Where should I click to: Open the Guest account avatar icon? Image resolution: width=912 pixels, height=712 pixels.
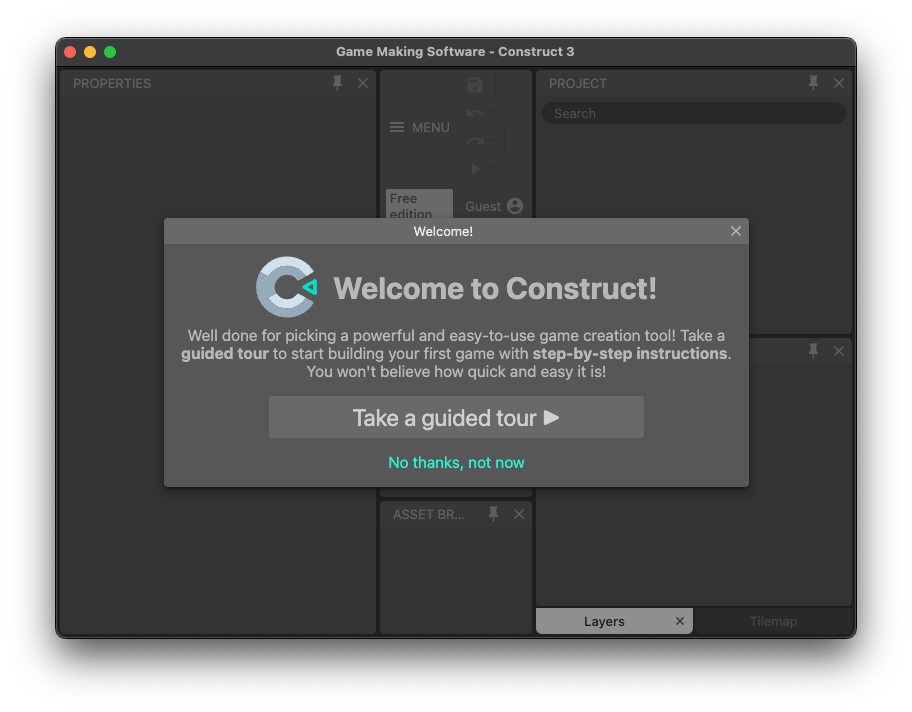(515, 206)
